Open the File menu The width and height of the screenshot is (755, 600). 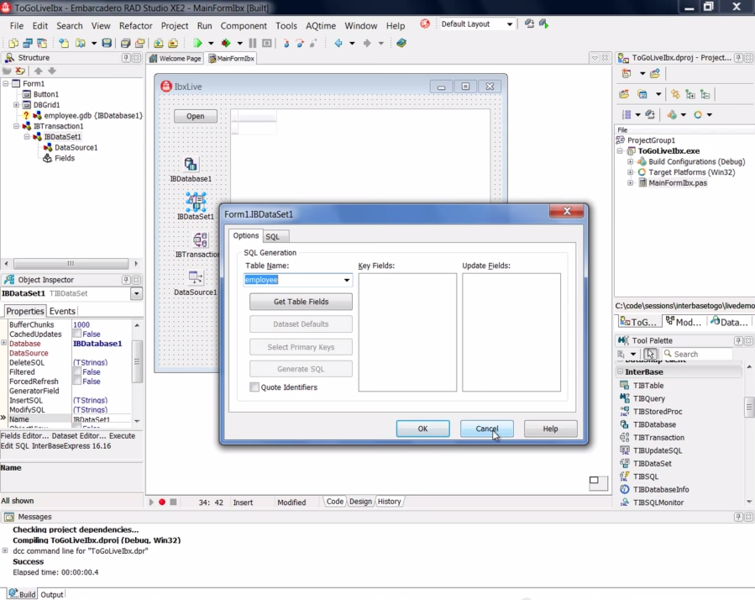tap(16, 26)
